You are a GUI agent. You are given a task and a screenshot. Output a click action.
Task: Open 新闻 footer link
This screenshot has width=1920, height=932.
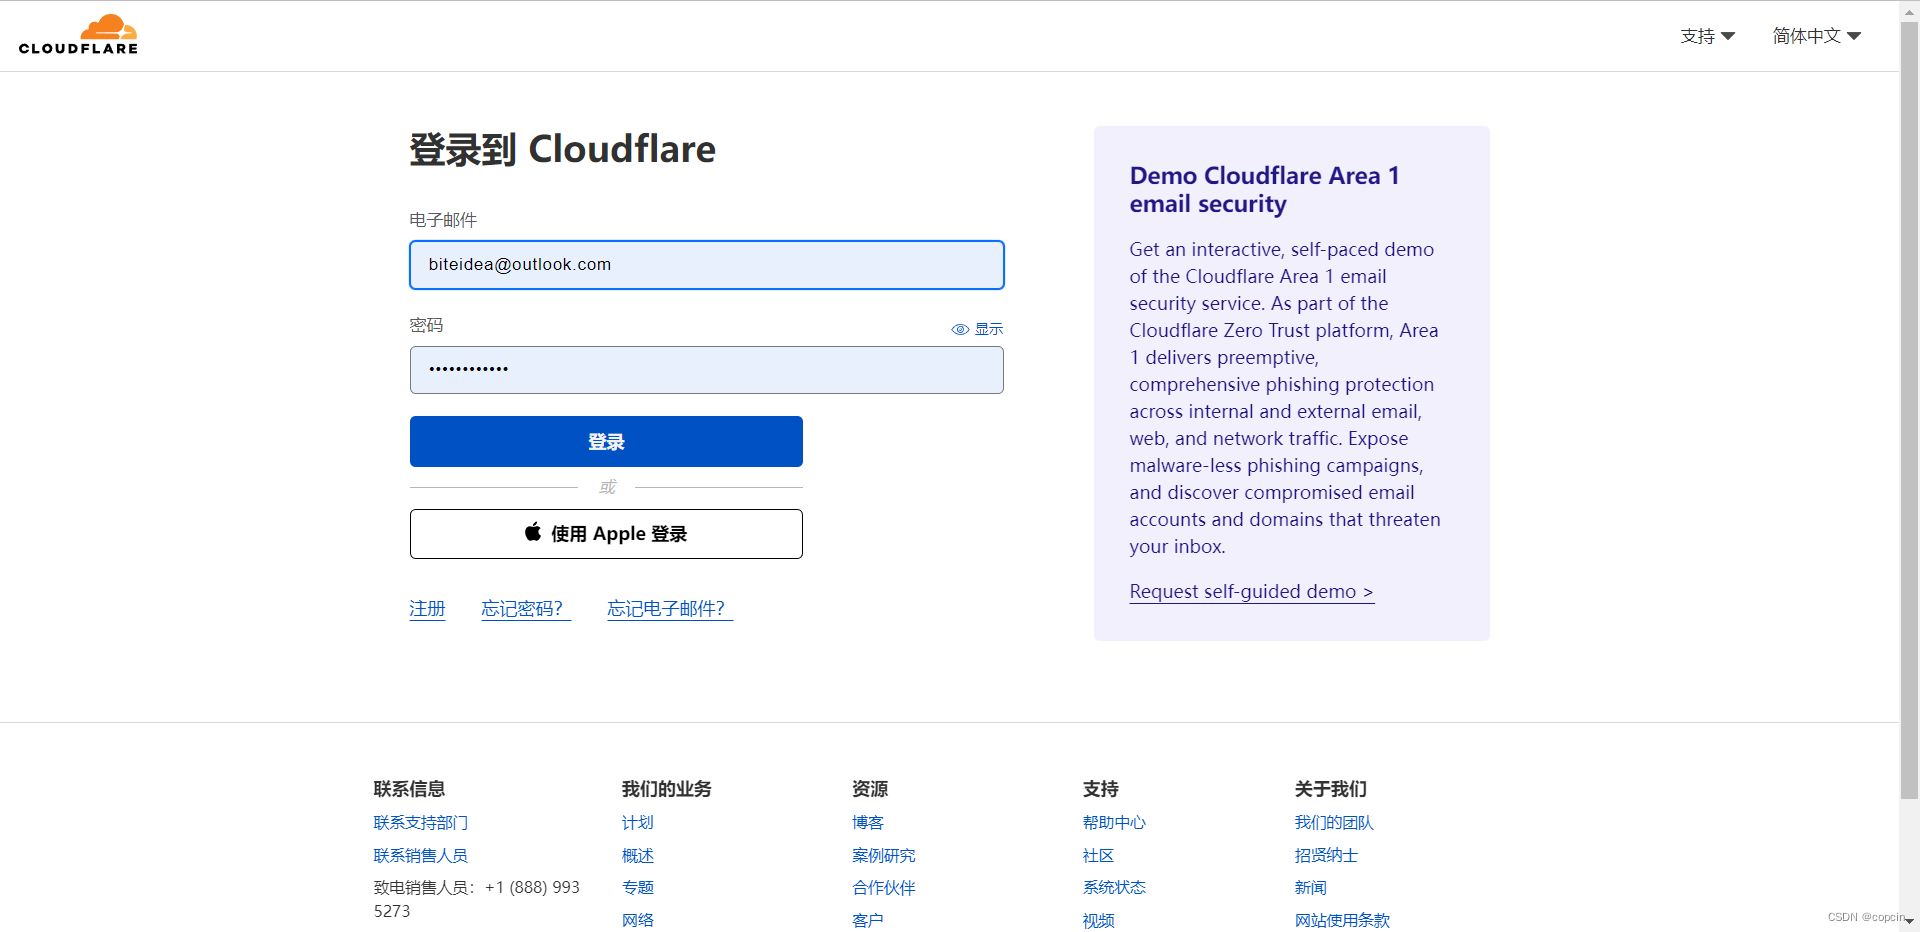1310,888
